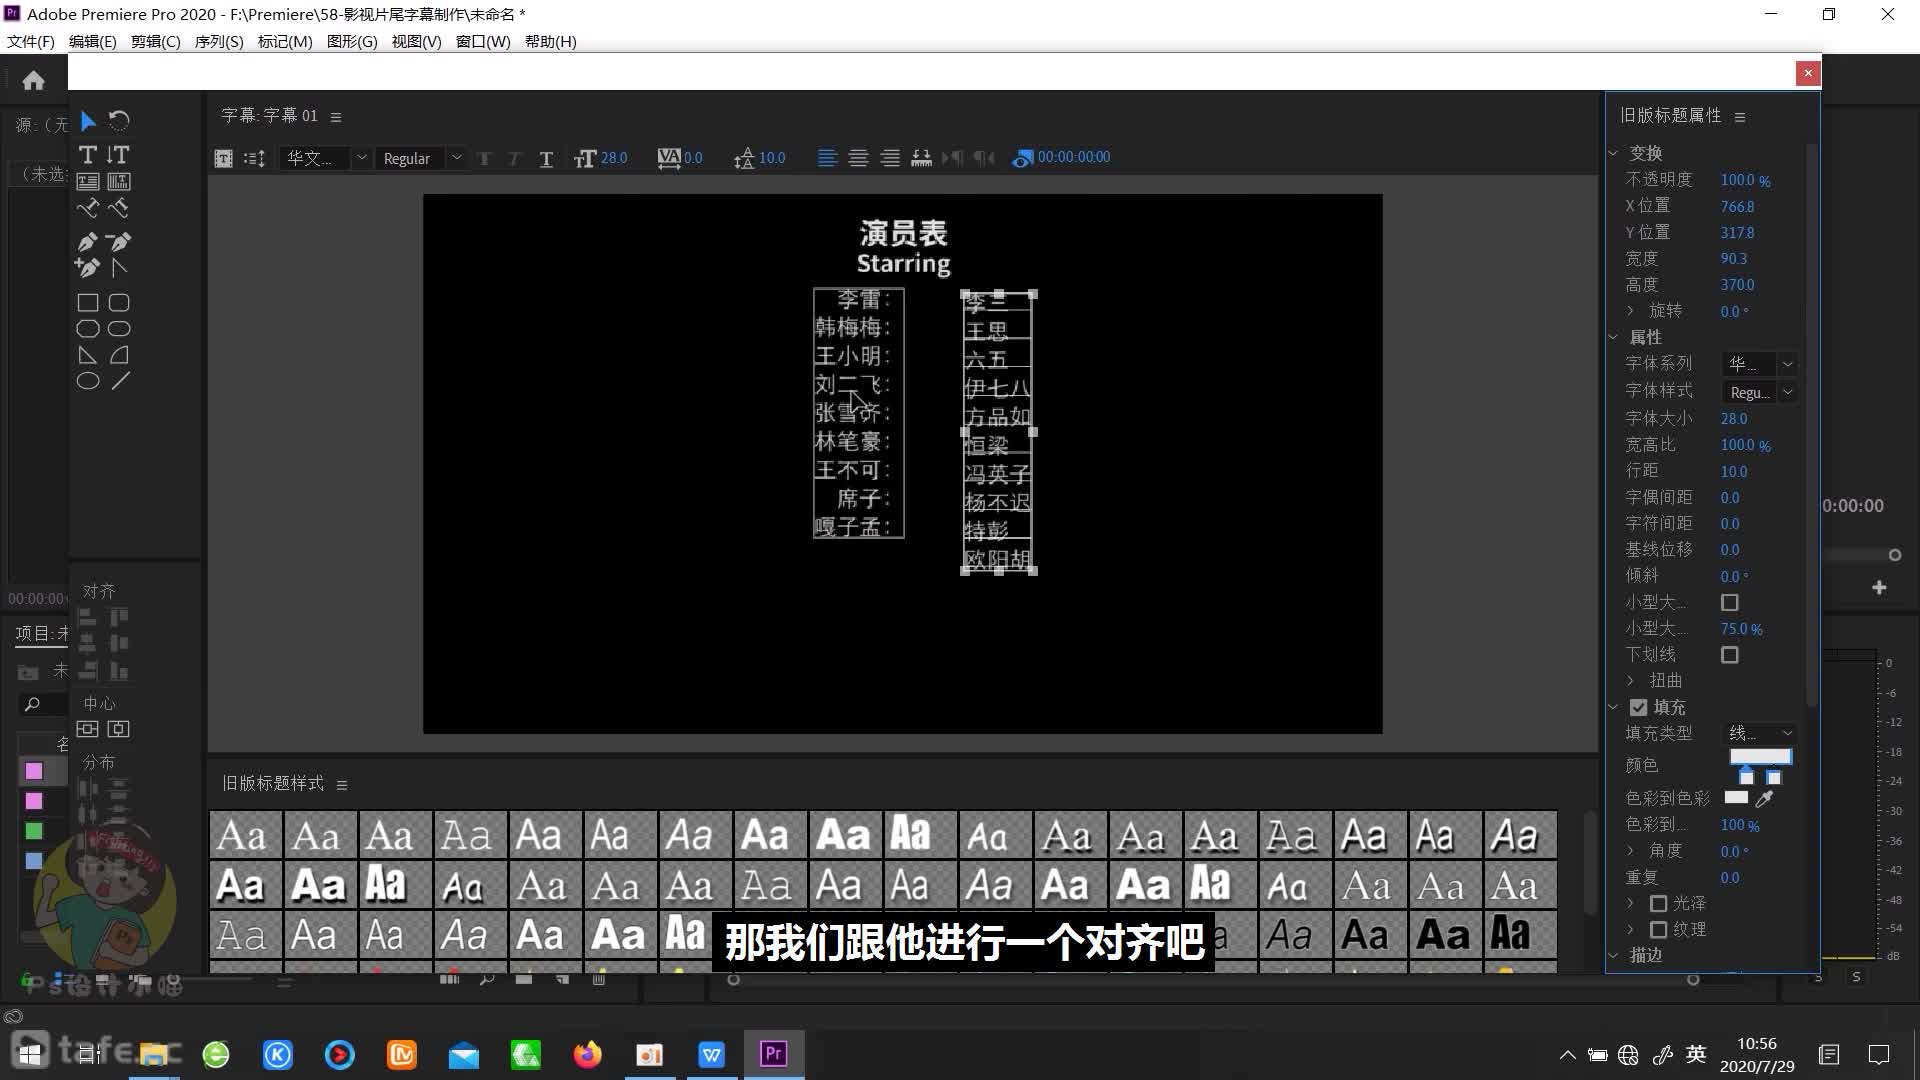Select the Clipped Corner Rectangle tool
The width and height of the screenshot is (1920, 1080).
tap(88, 329)
